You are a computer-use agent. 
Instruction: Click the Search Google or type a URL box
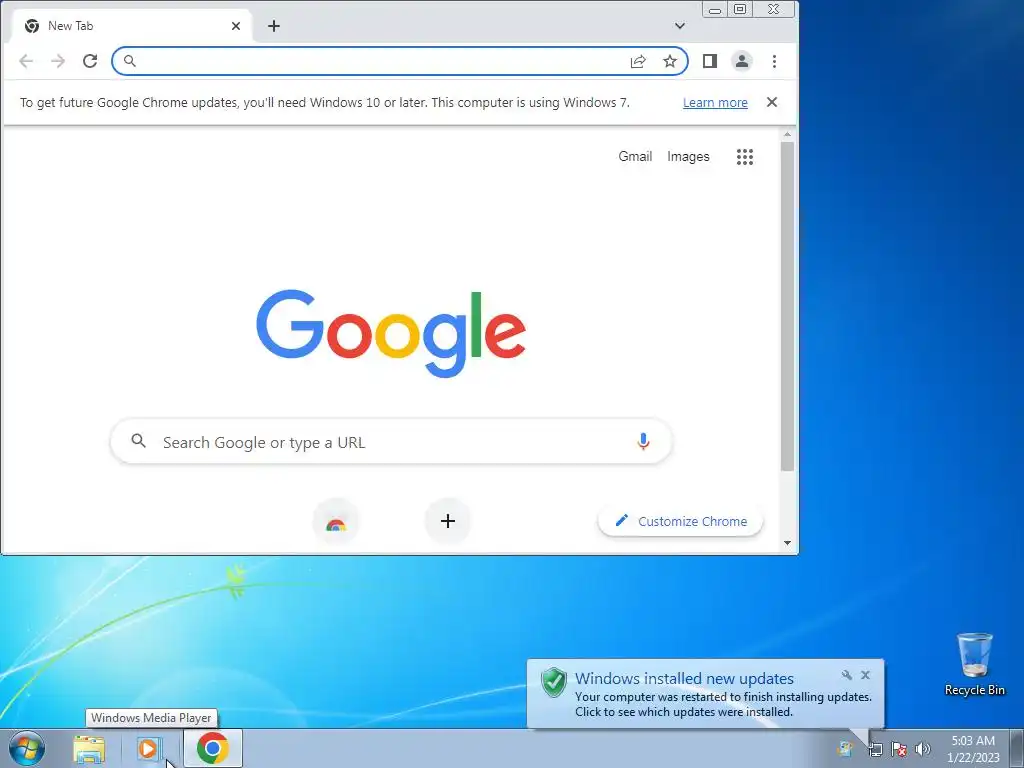coord(391,442)
